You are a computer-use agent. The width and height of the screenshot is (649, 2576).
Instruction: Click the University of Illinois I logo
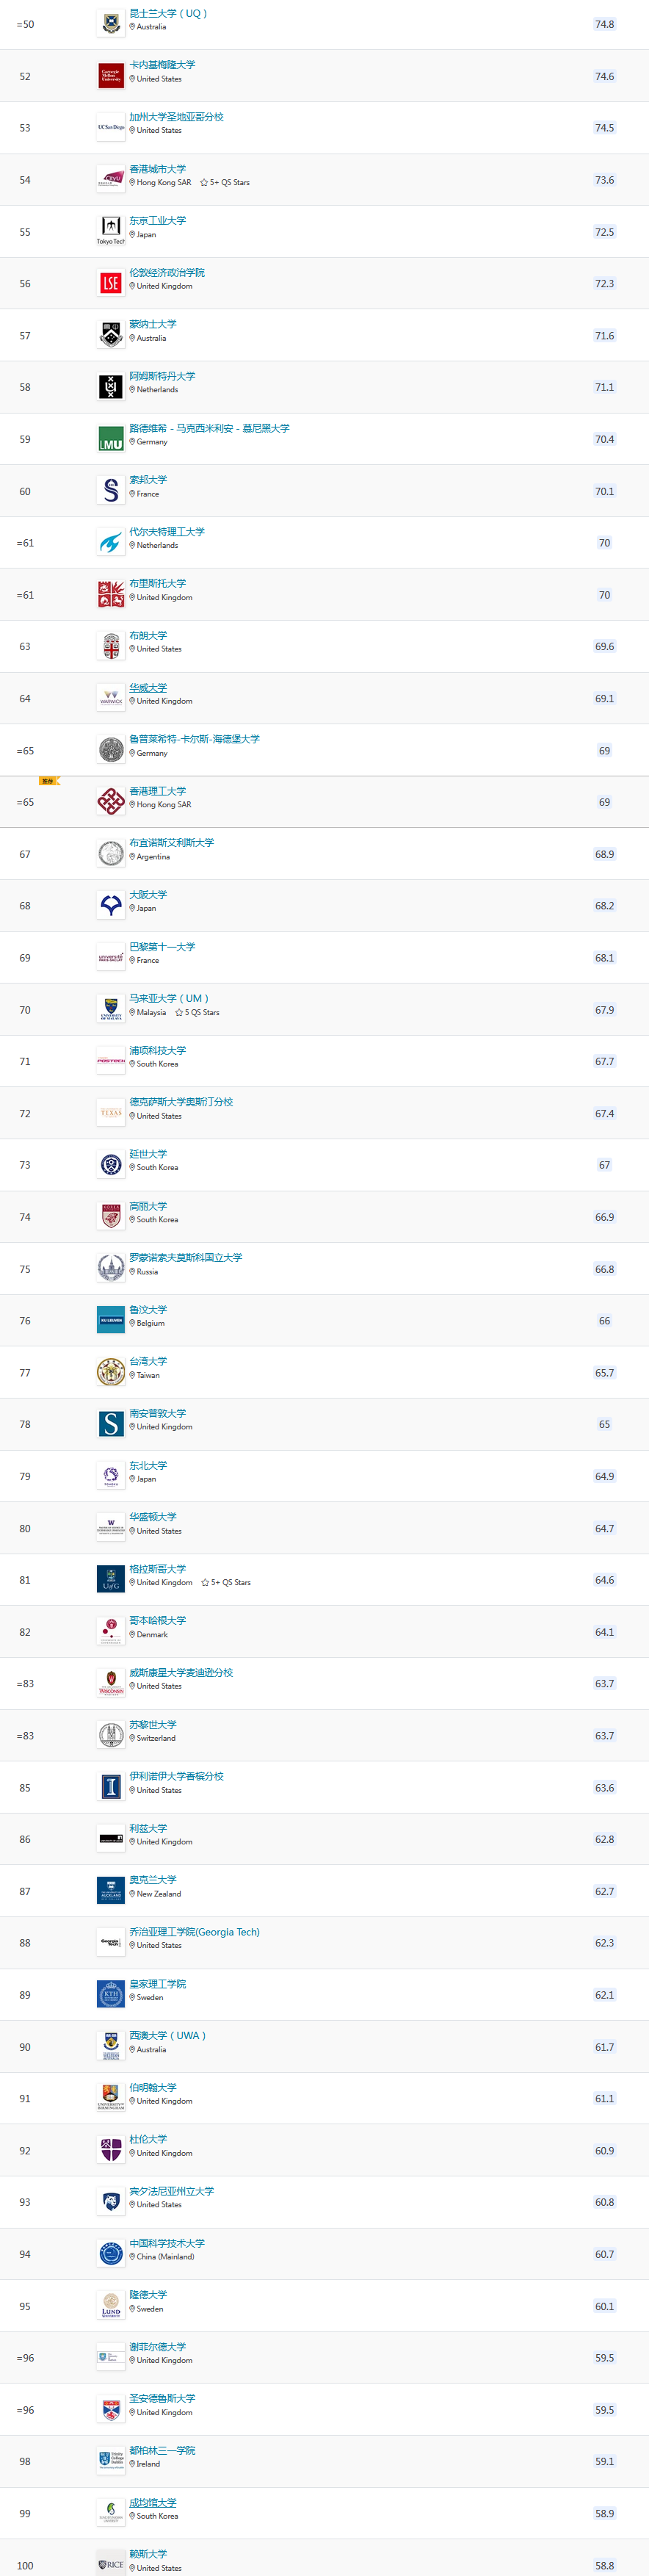point(111,1788)
